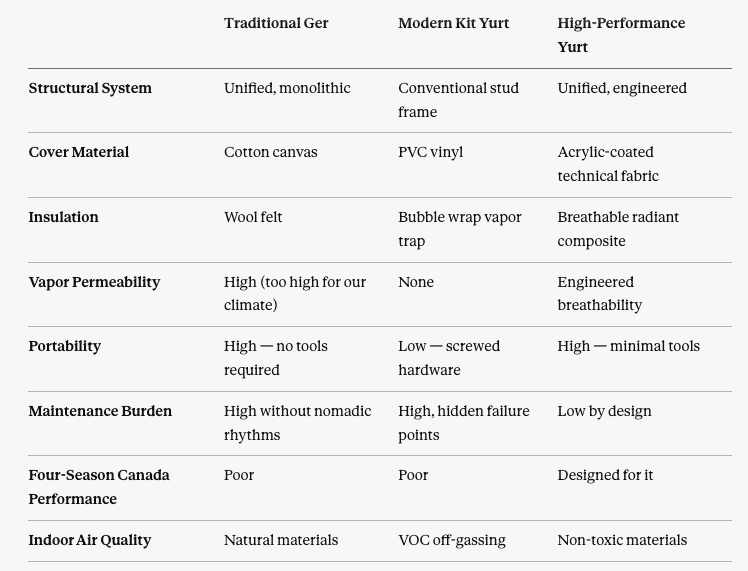748x571 pixels.
Task: Click the Modern Kit Yurt column header
Action: coord(454,23)
